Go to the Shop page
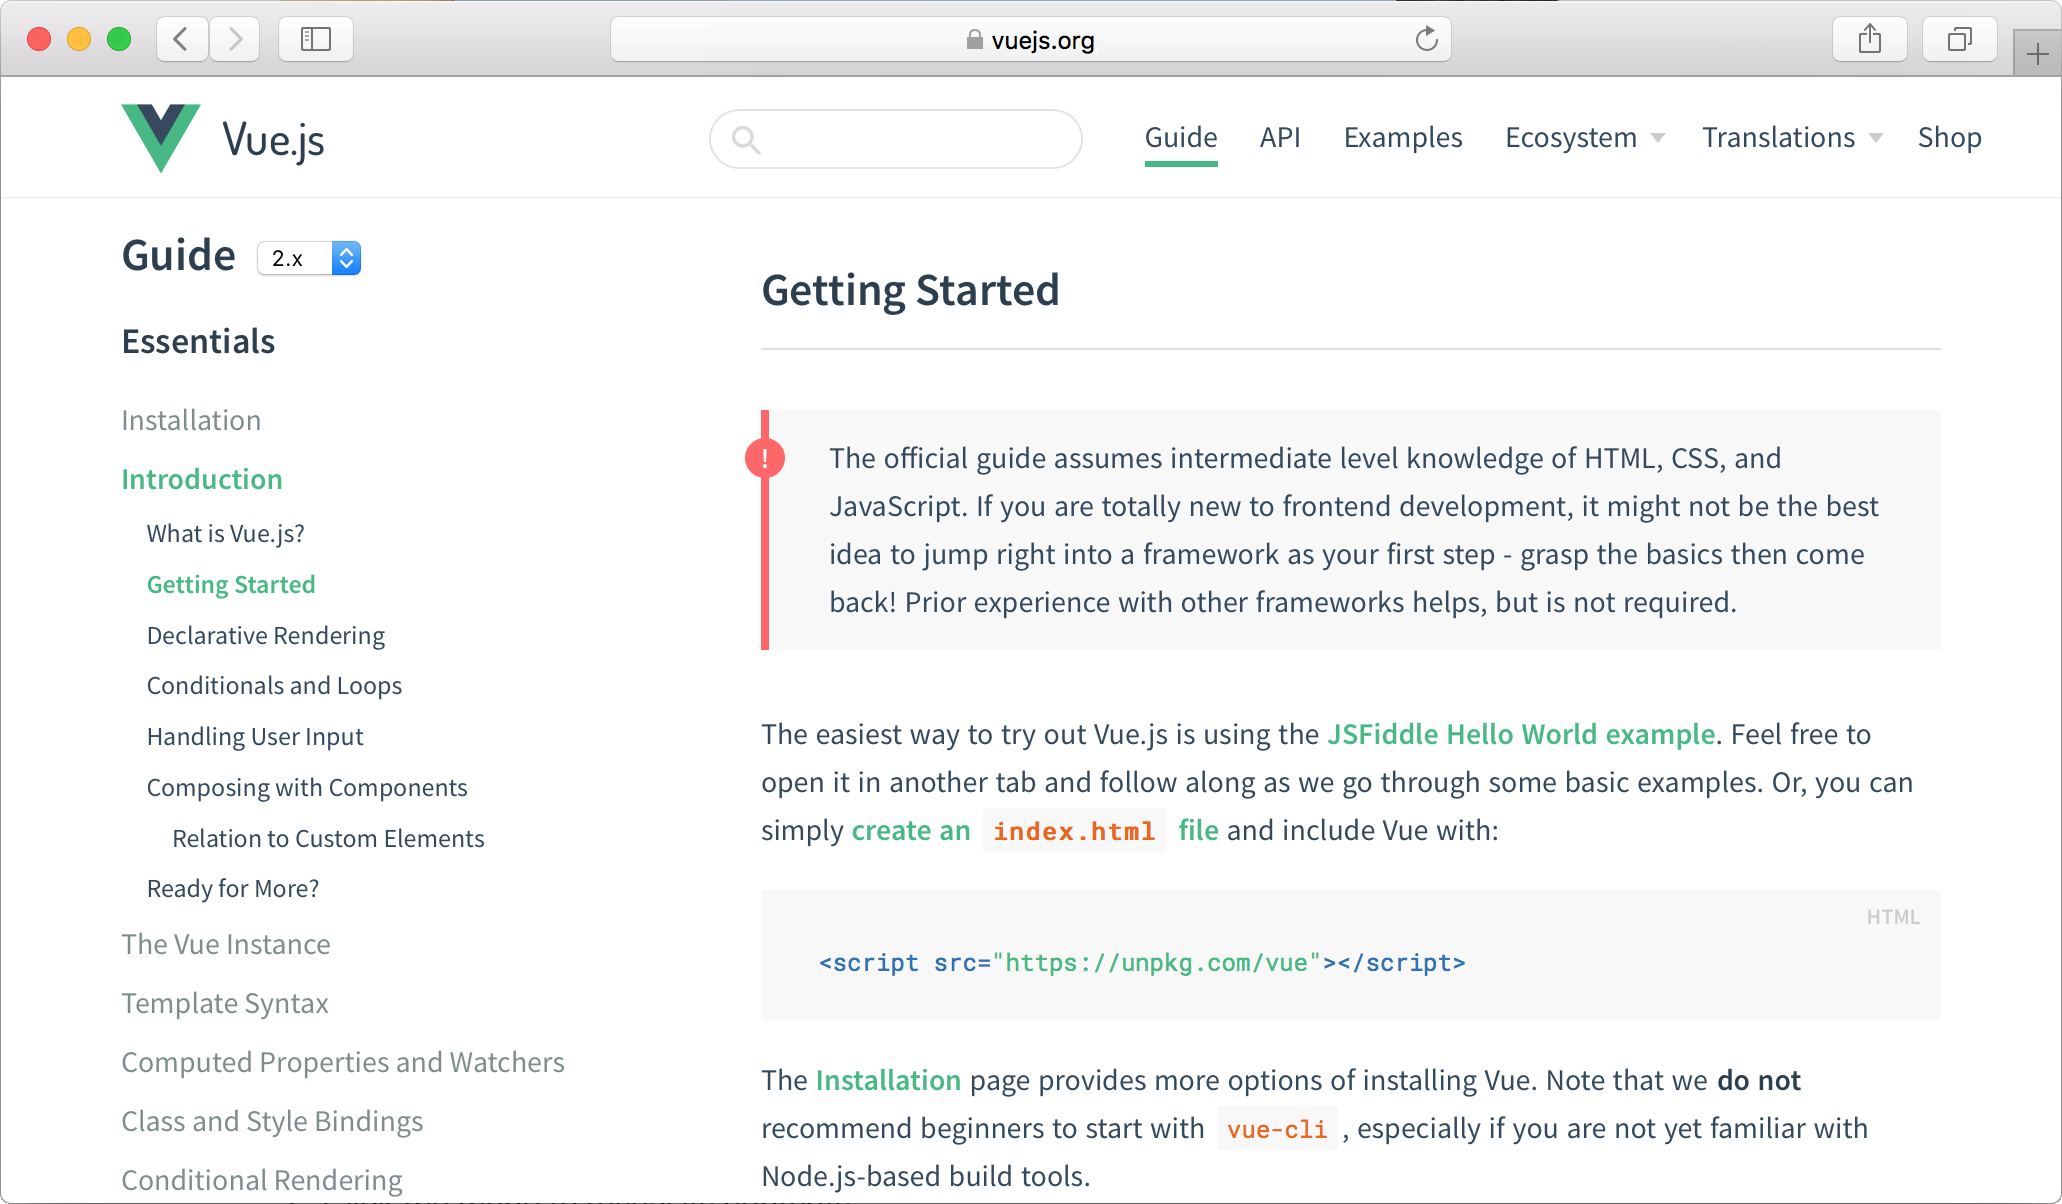The width and height of the screenshot is (2062, 1204). point(1949,137)
